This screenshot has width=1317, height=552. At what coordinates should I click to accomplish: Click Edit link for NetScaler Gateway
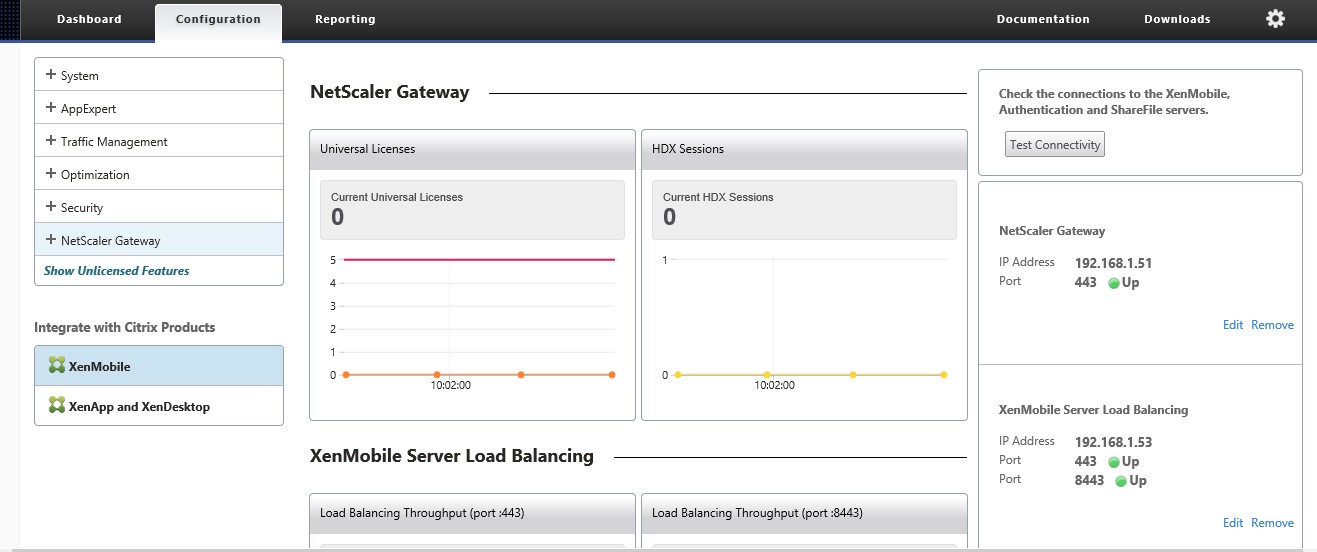(x=1232, y=325)
